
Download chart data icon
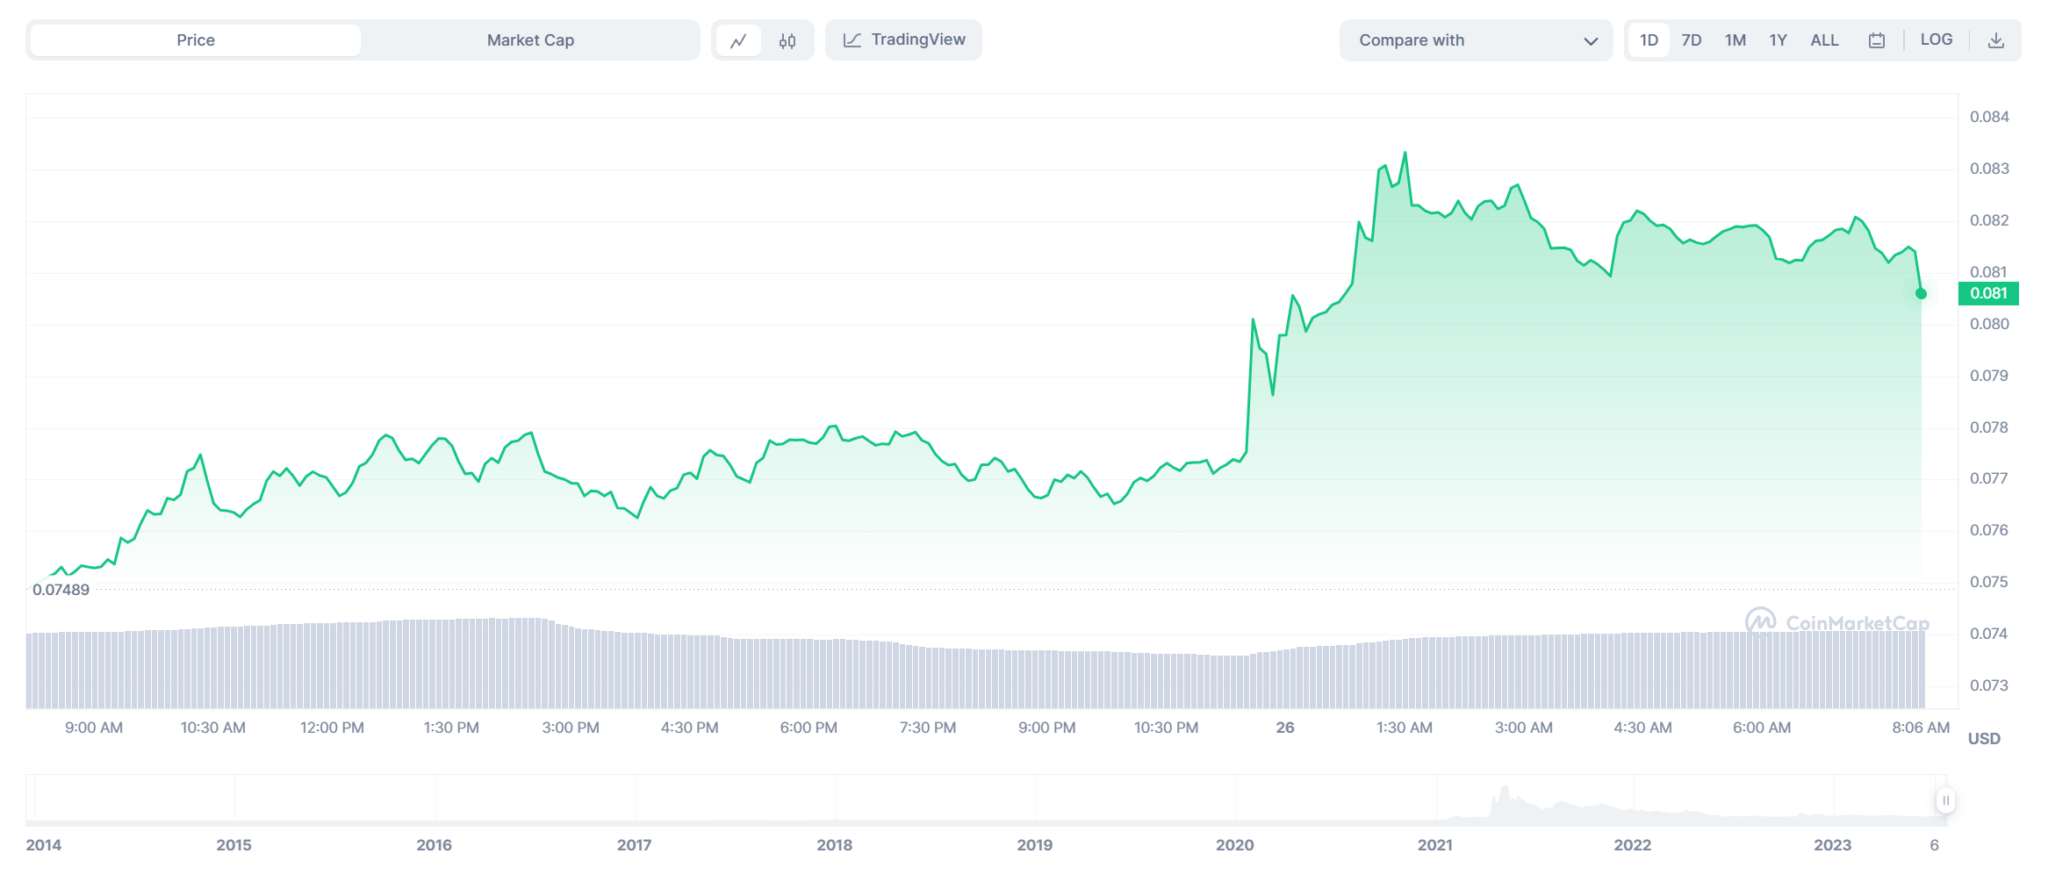pos(1996,41)
